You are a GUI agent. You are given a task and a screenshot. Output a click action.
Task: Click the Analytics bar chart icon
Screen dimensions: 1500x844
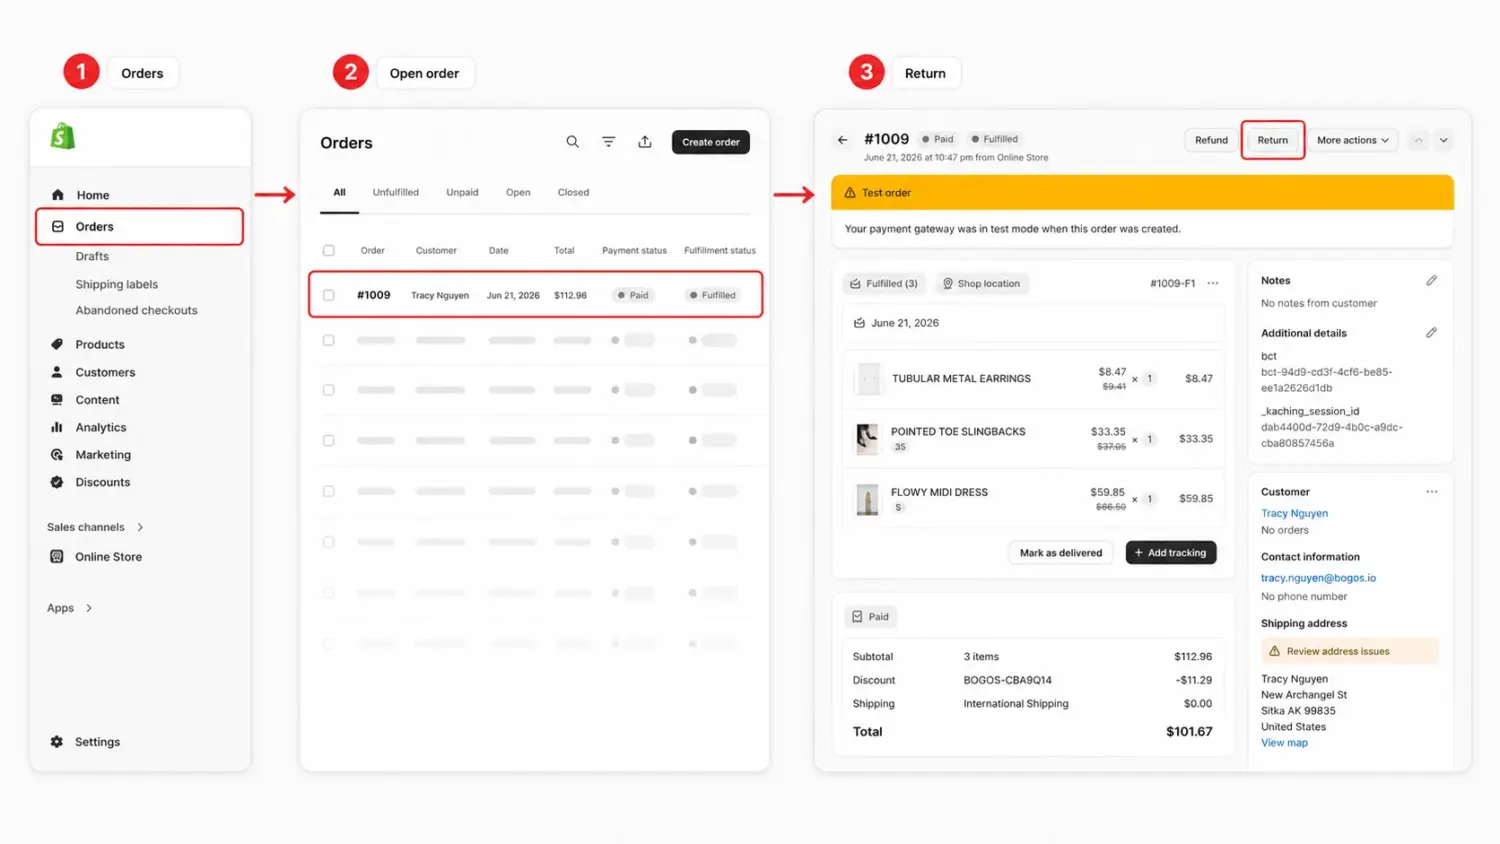click(57, 427)
